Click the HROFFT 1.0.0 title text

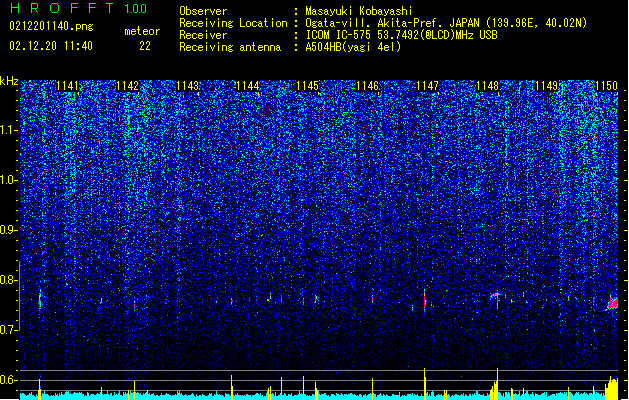78,8
